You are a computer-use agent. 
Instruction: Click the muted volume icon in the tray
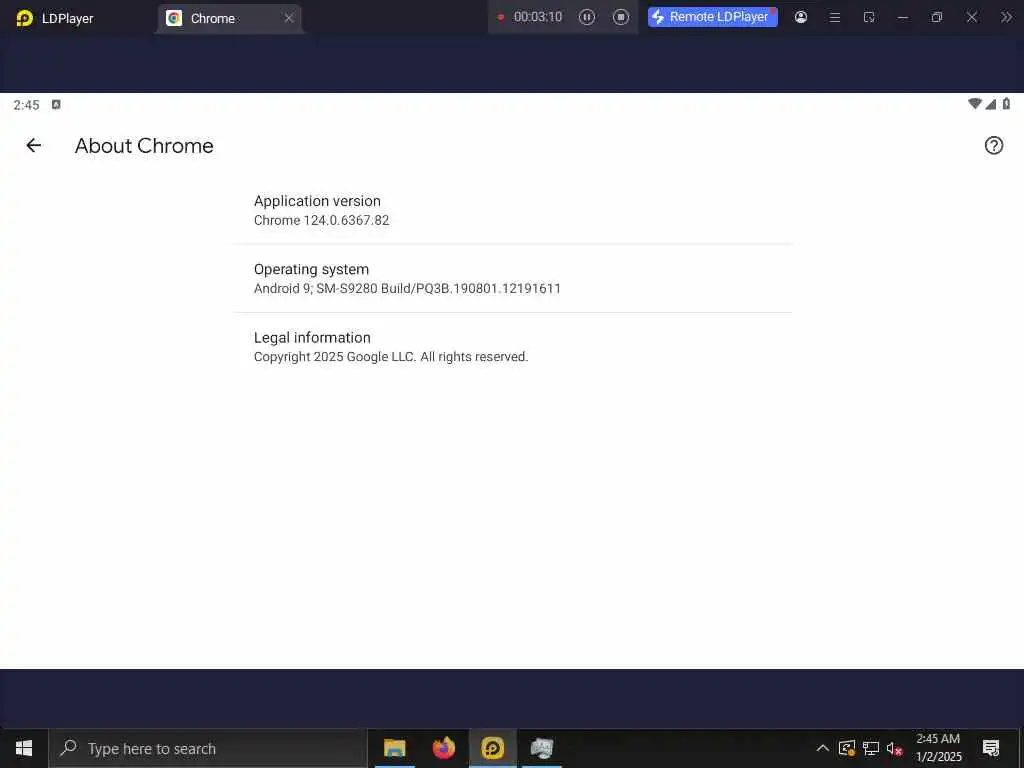(x=894, y=748)
